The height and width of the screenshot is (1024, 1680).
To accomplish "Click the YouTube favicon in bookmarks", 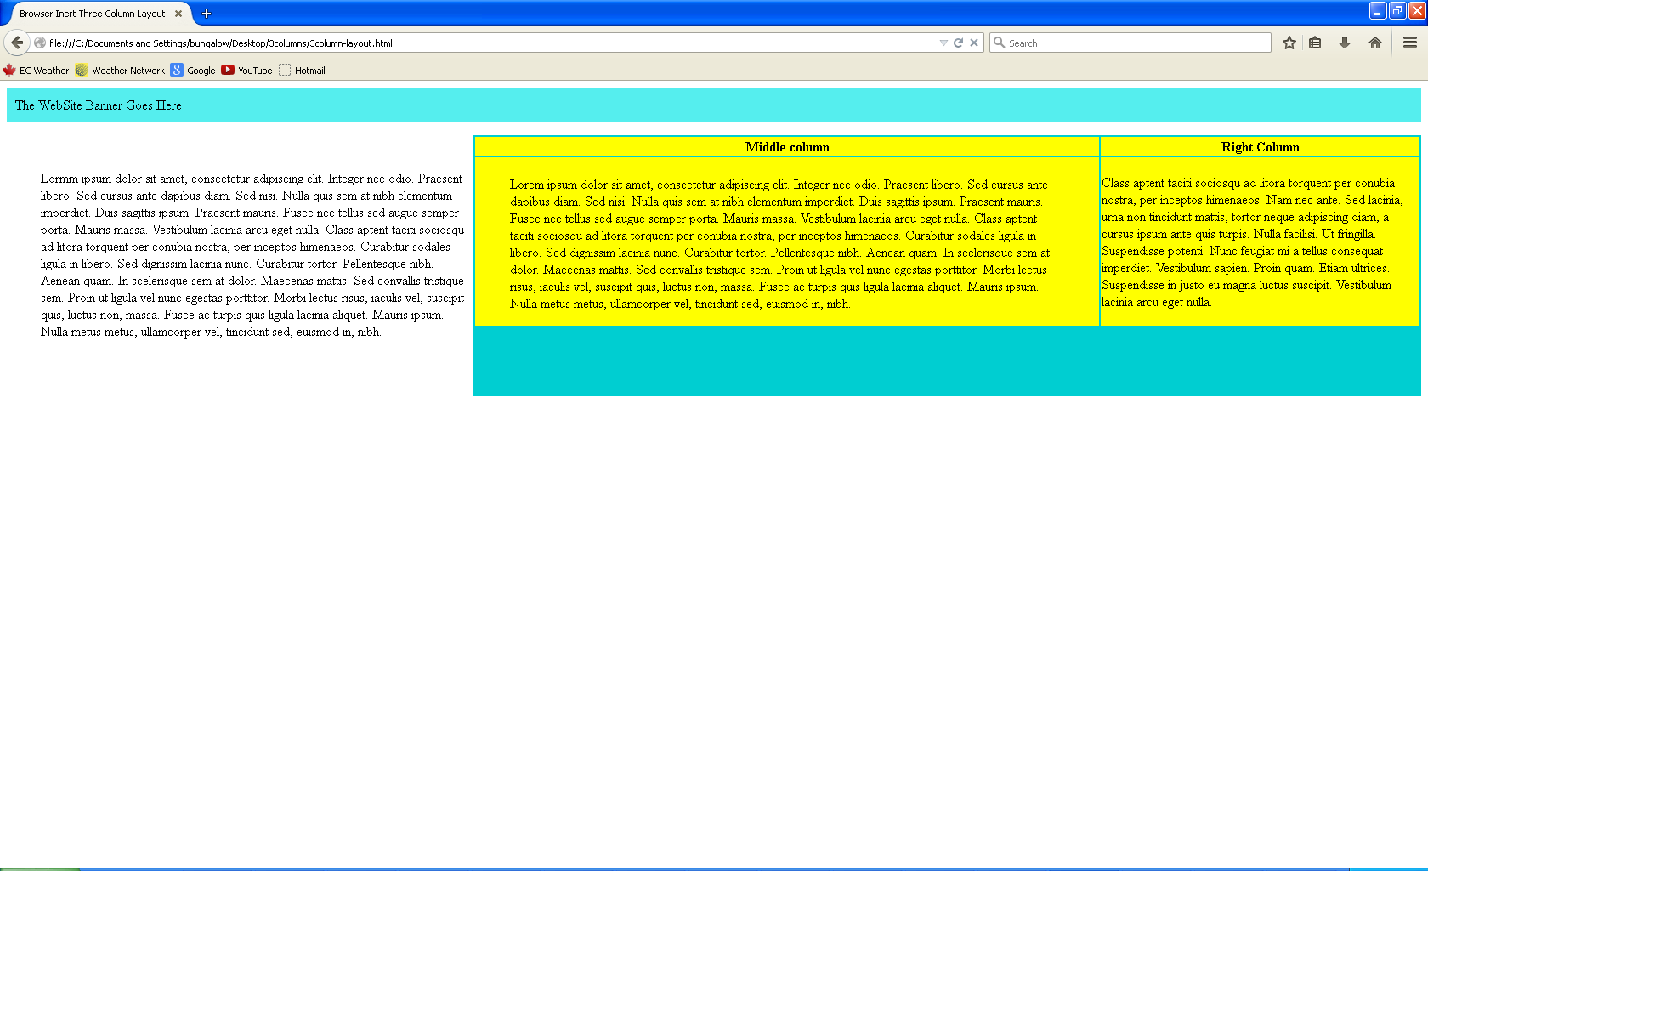I will (x=228, y=70).
